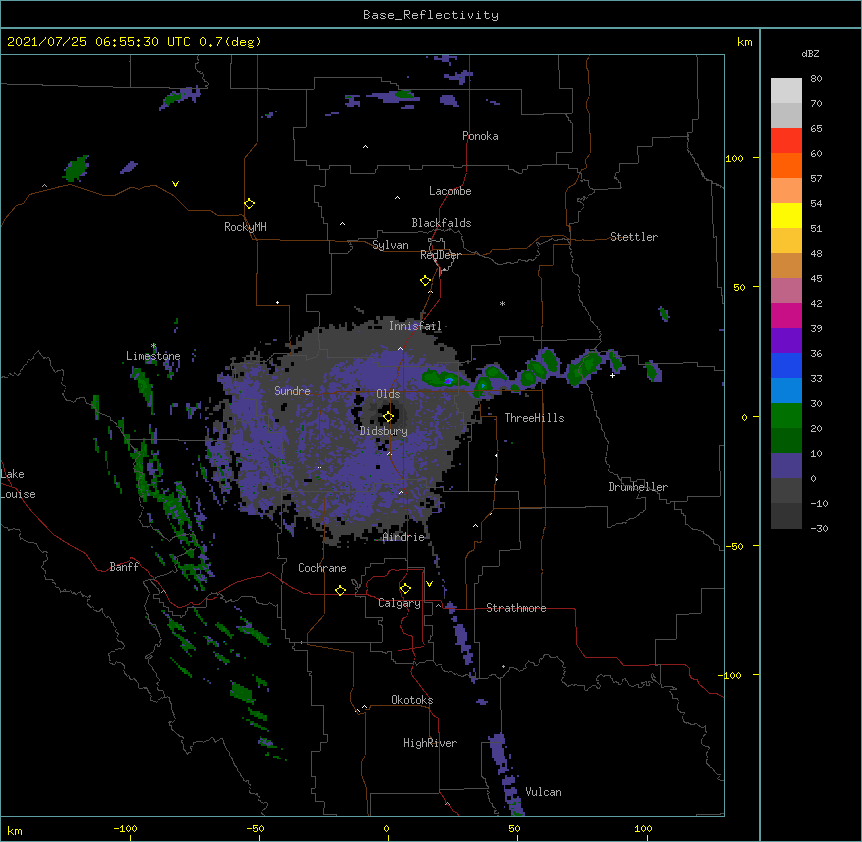This screenshot has width=862, height=842.
Task: Select the bright yellow 51-54 dBZ swatch
Action: pos(786,216)
